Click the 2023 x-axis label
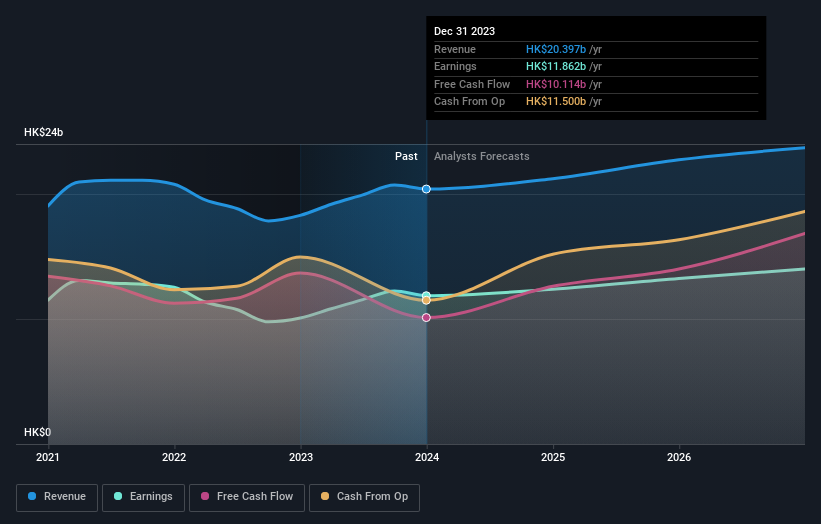This screenshot has width=821, height=524. click(x=301, y=457)
